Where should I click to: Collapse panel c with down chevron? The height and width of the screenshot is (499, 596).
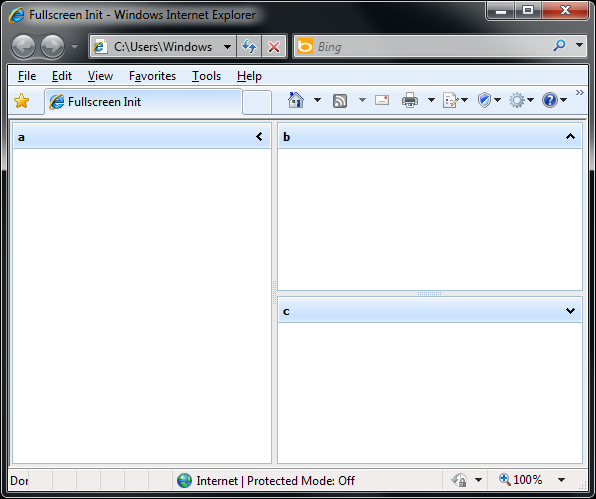coord(570,311)
